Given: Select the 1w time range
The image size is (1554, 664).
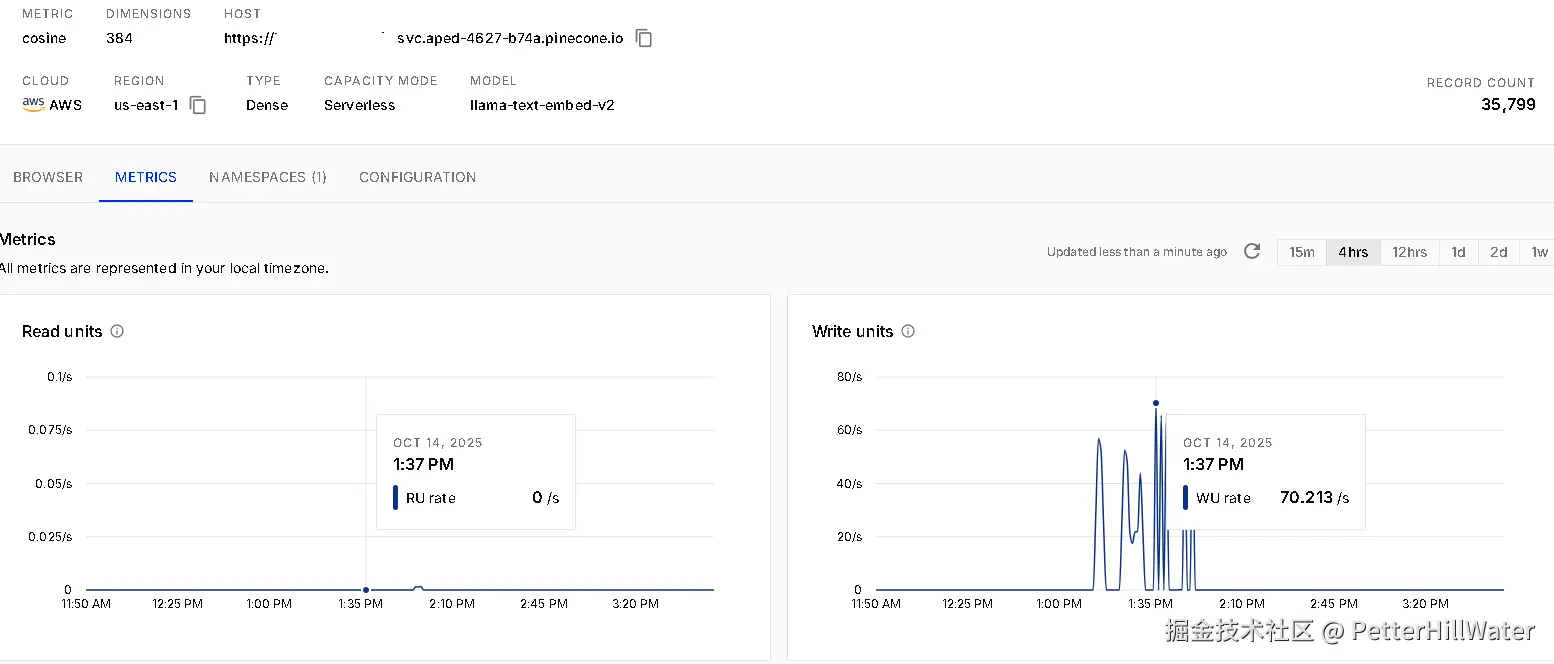Looking at the screenshot, I should tap(1539, 252).
